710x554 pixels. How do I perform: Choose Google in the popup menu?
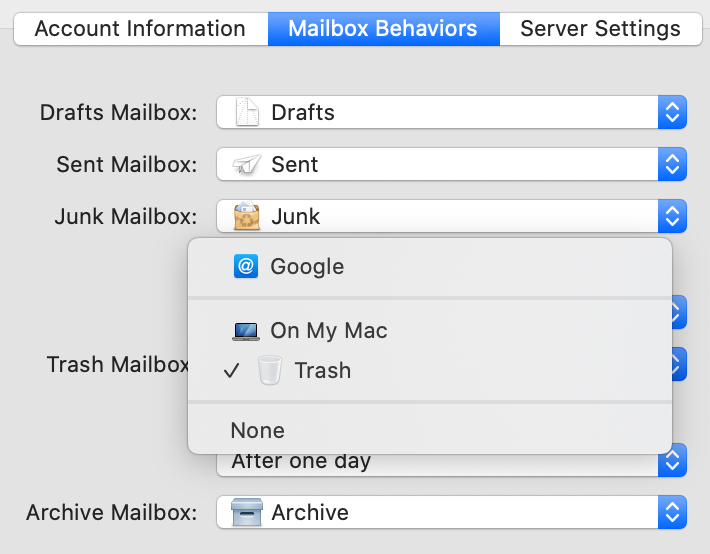point(430,266)
